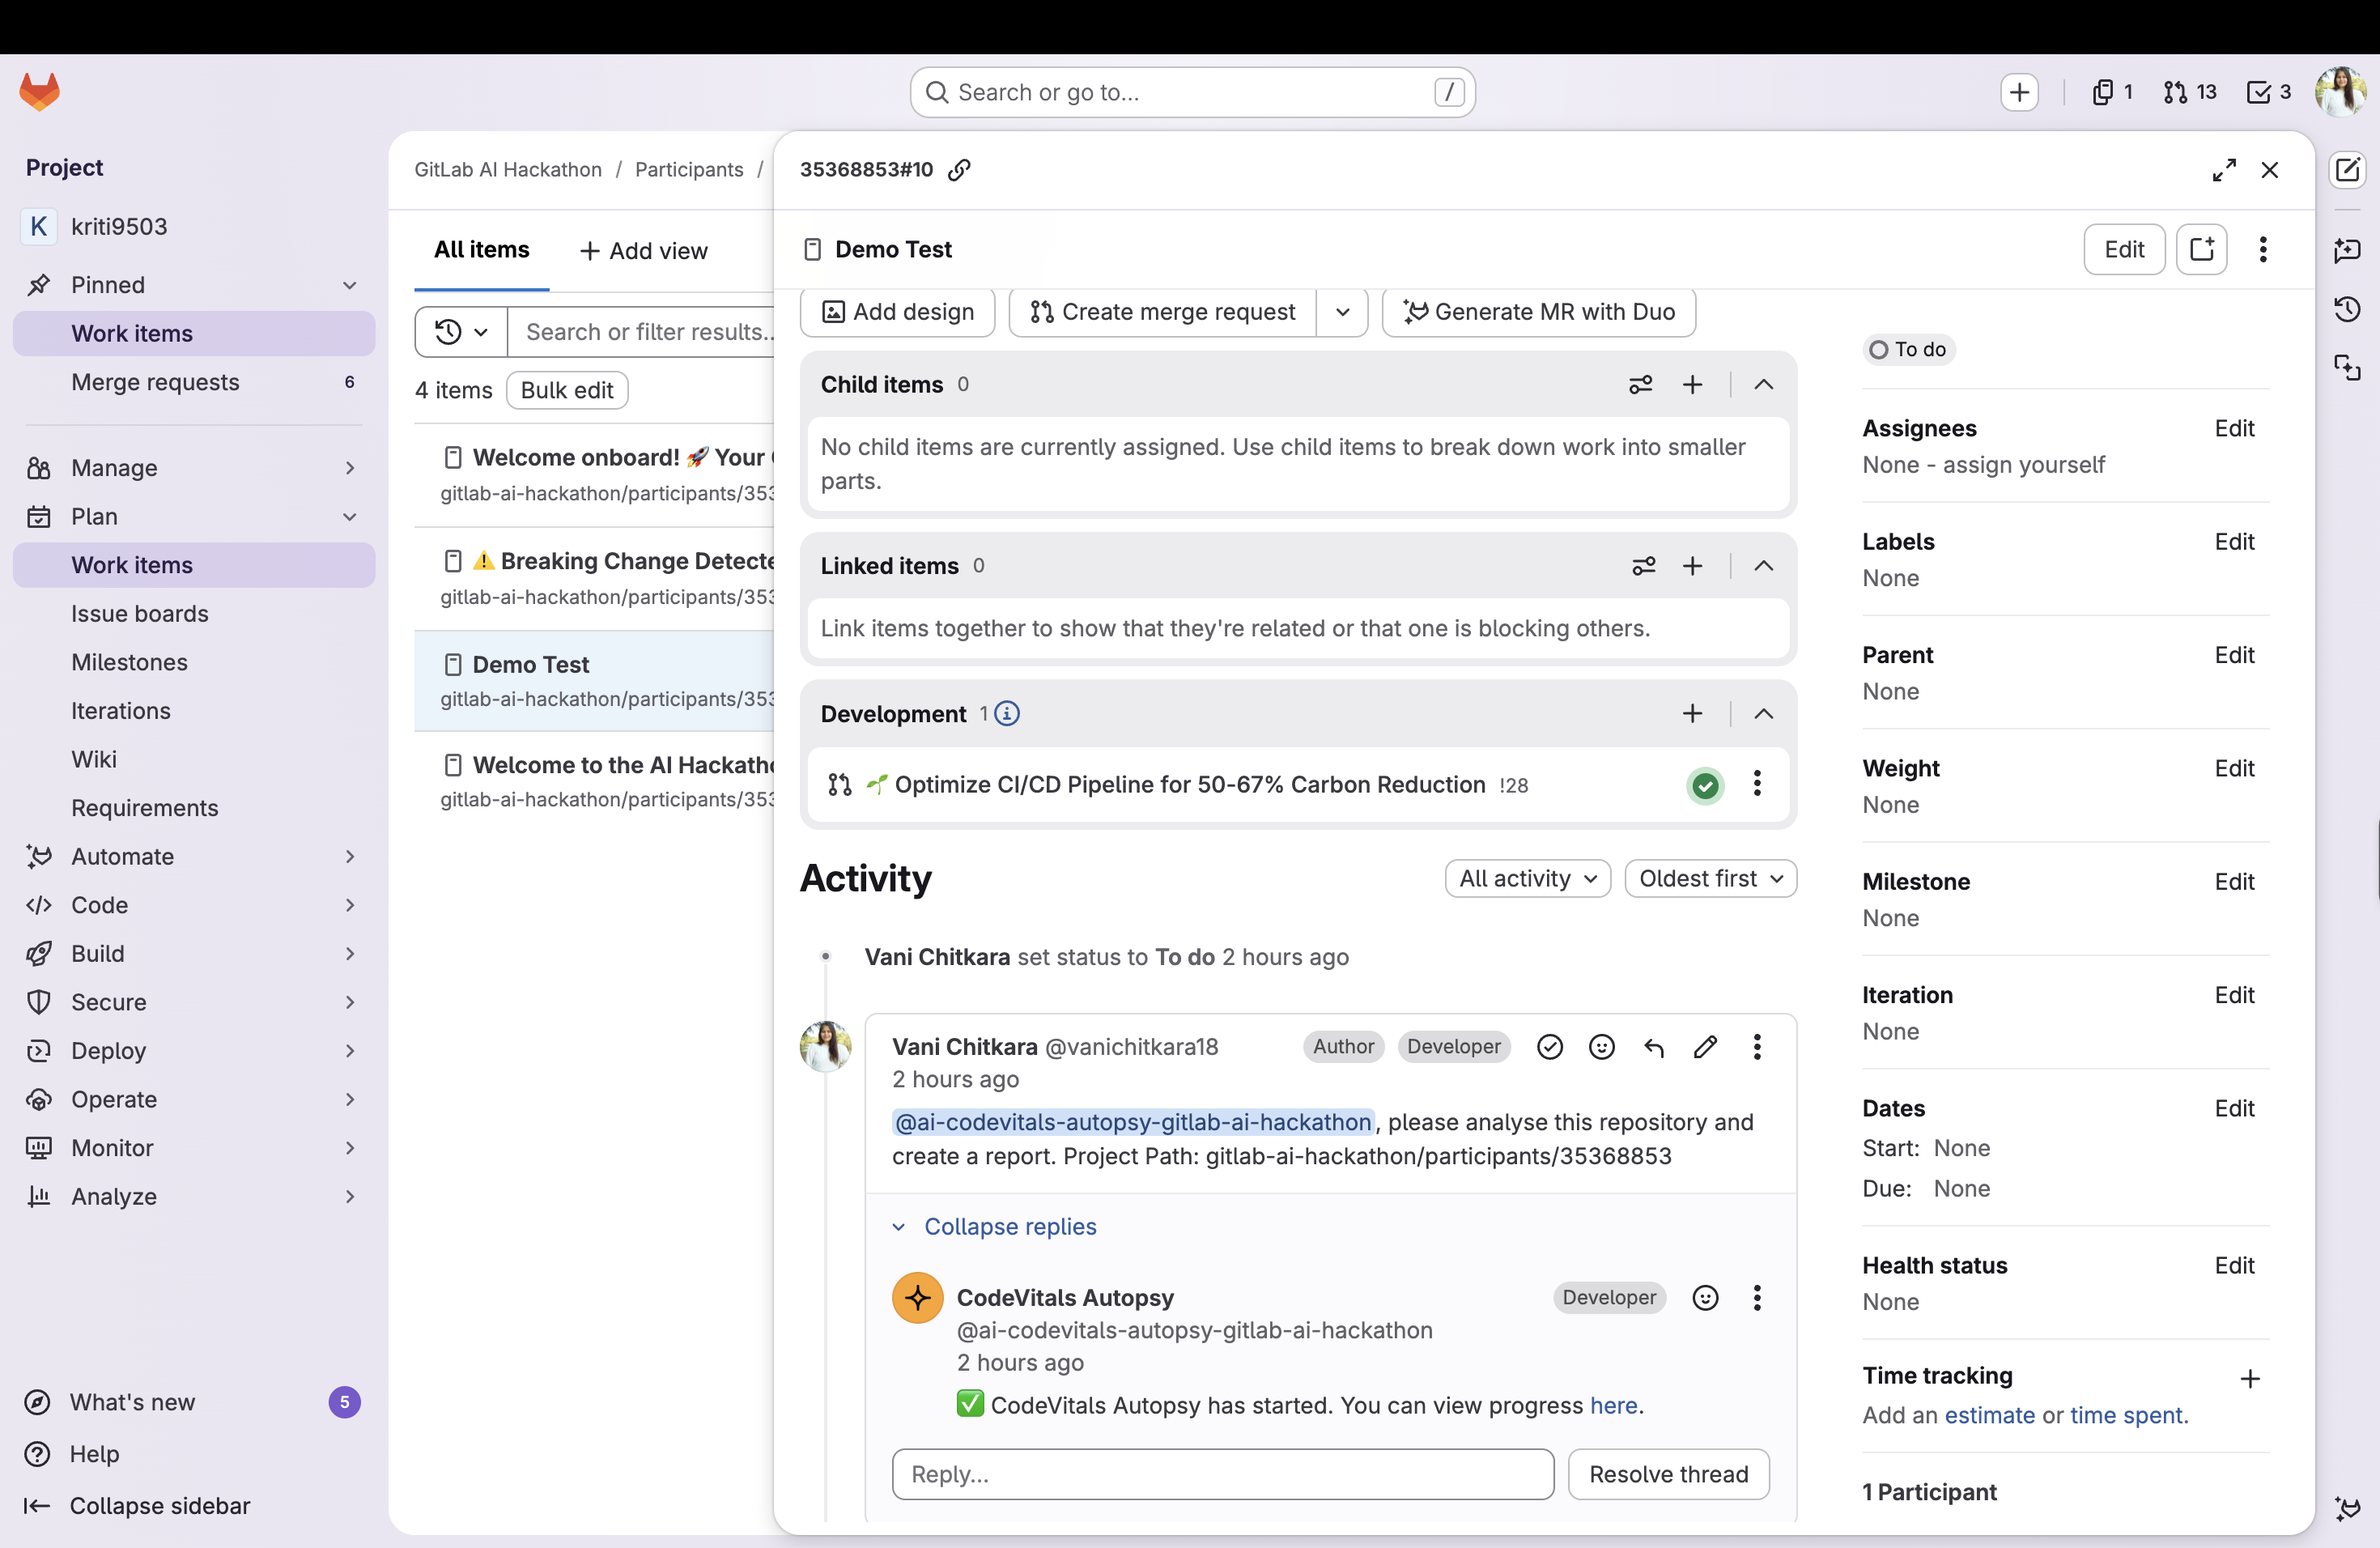Resolve the thread via checkmark icon
2380x1548 pixels.
[1549, 1047]
